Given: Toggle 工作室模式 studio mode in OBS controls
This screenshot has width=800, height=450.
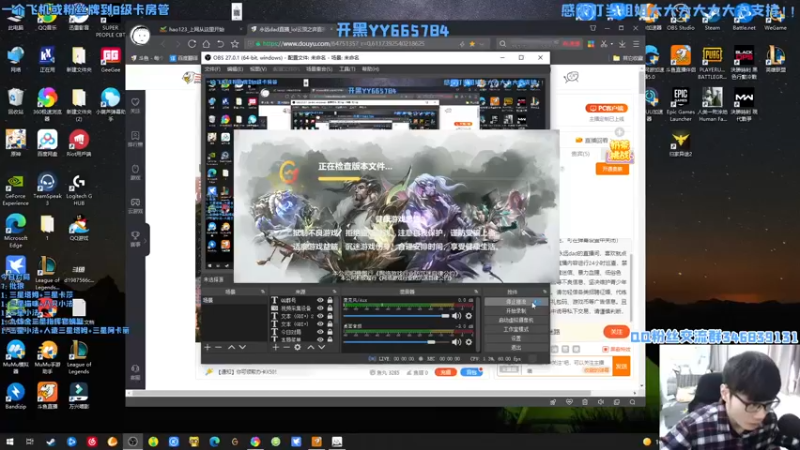Looking at the screenshot, I should click(x=516, y=330).
